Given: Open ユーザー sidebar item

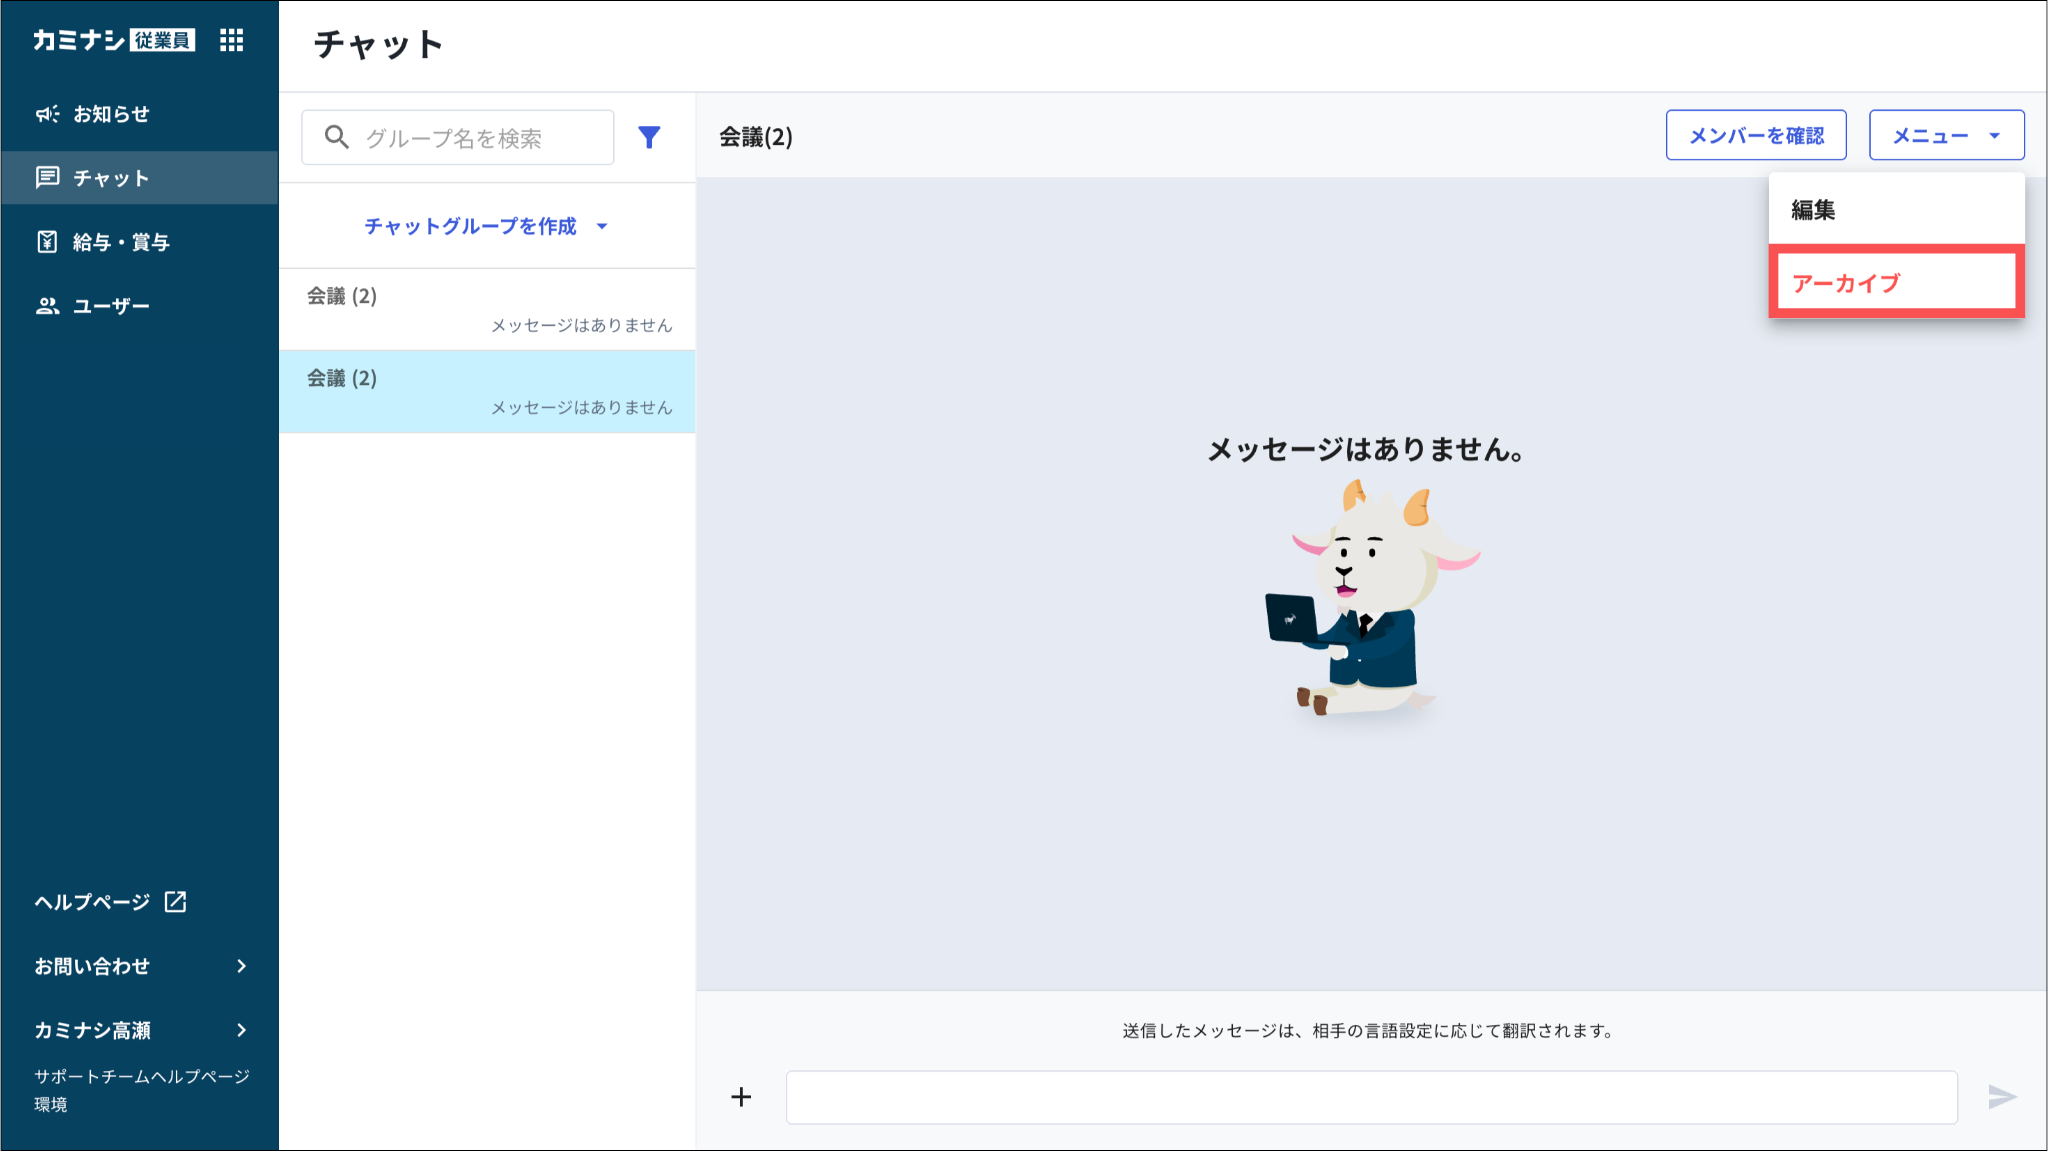Looking at the screenshot, I should pyautogui.click(x=110, y=306).
